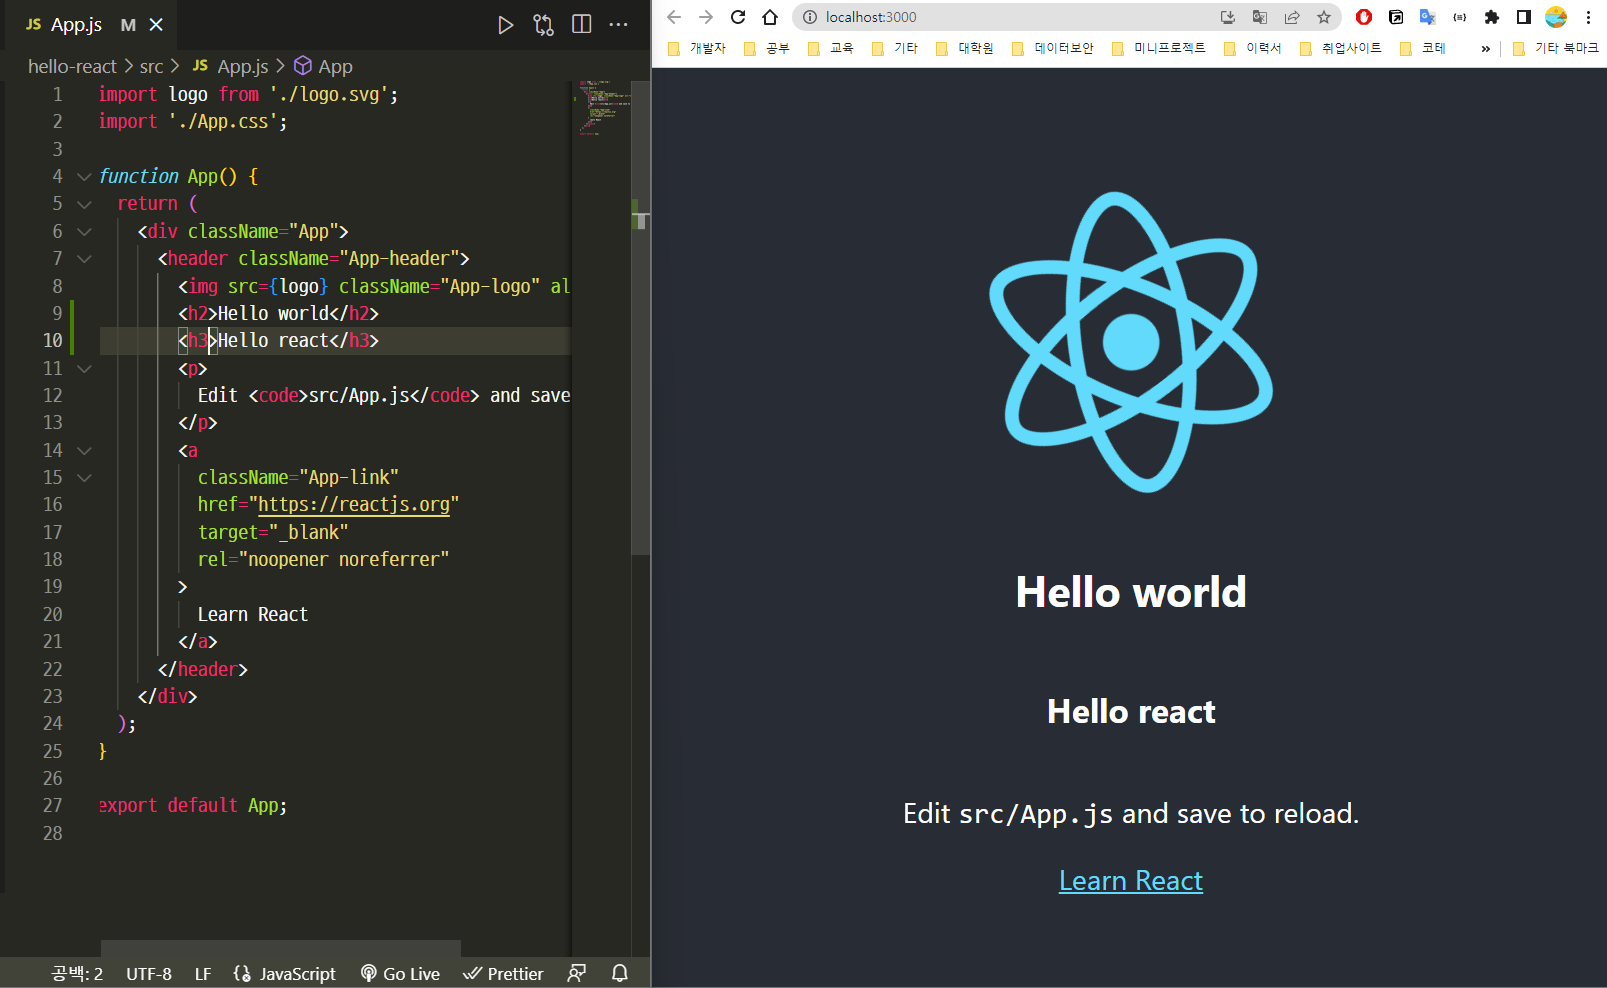Follow the Learn React link
Screen dimensions: 1607x988
point(1131,881)
